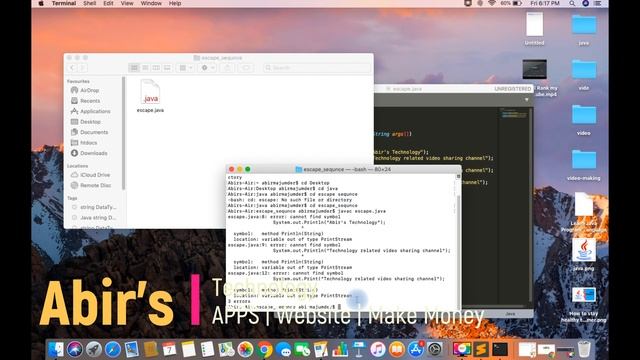The height and width of the screenshot is (360, 640).
Task: Click Java syntax selector in Sublime status bar
Action: pos(510,313)
